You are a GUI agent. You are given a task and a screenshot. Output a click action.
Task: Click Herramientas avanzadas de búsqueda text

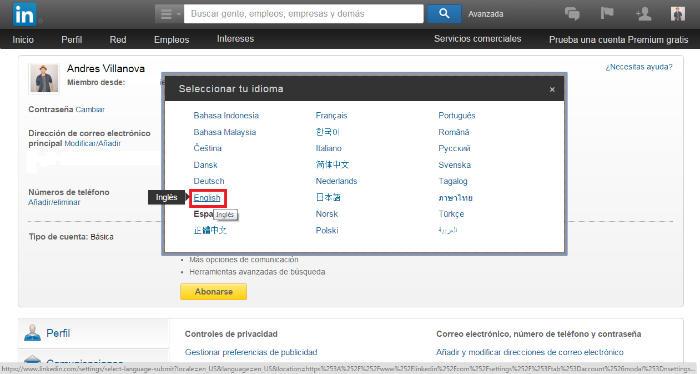pyautogui.click(x=257, y=272)
